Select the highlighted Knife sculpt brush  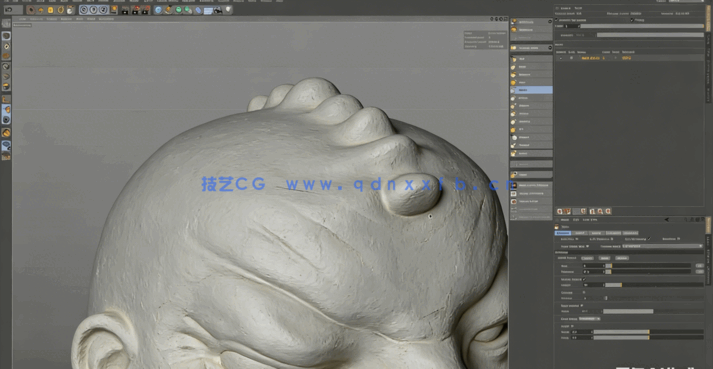click(531, 90)
